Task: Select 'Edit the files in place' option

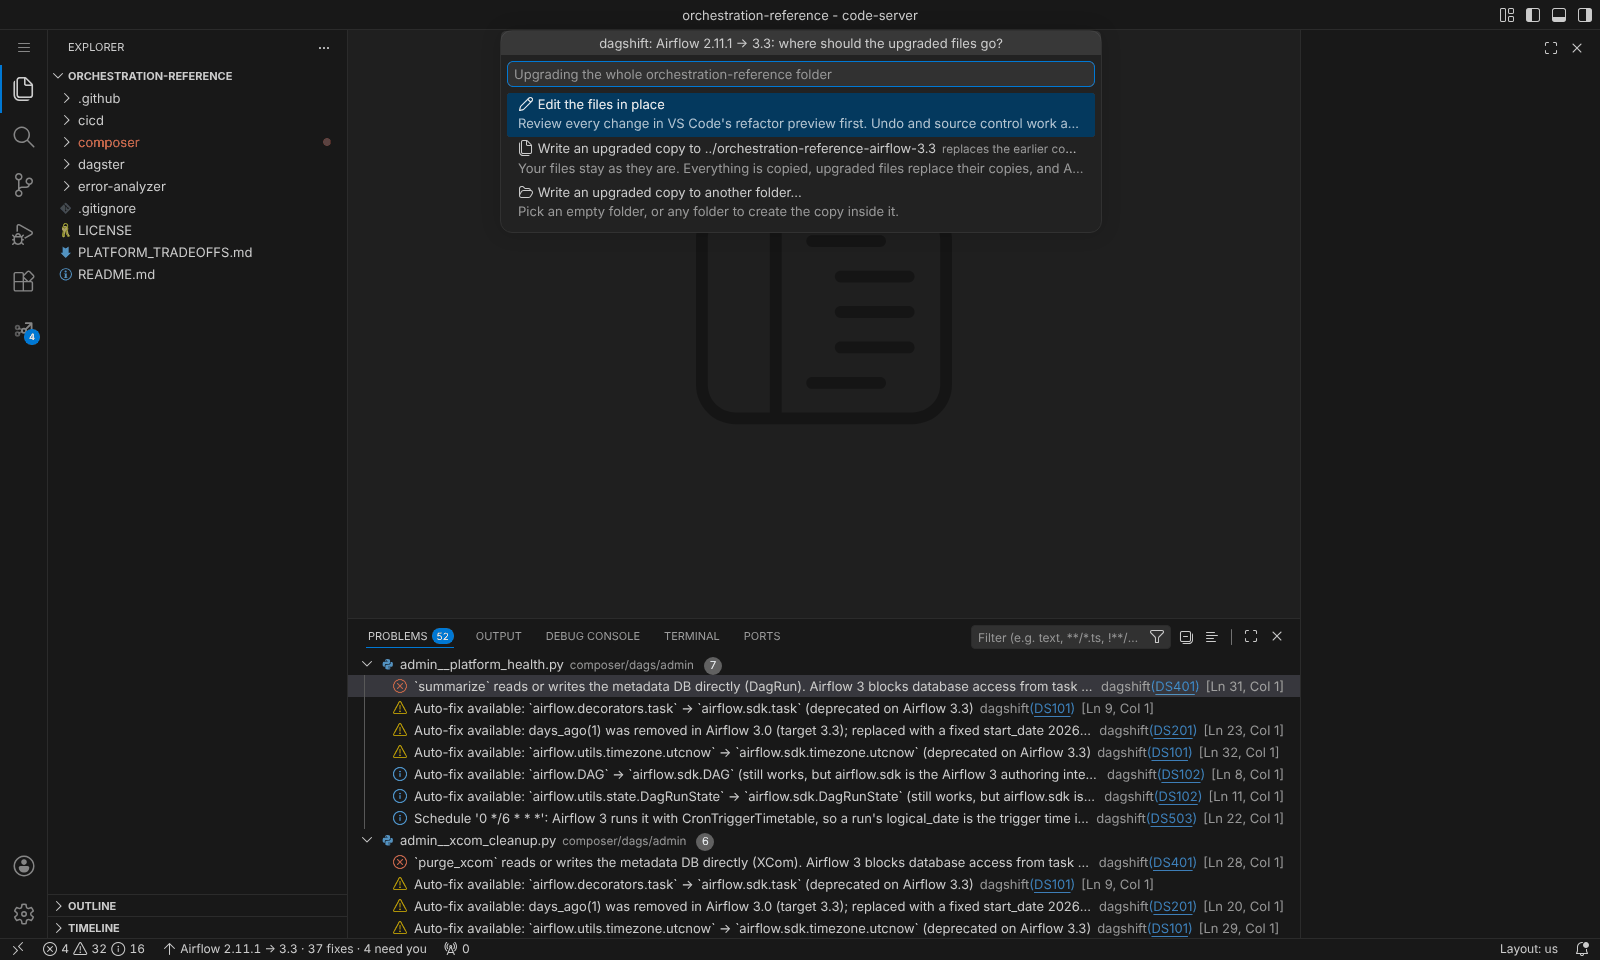Action: (801, 114)
